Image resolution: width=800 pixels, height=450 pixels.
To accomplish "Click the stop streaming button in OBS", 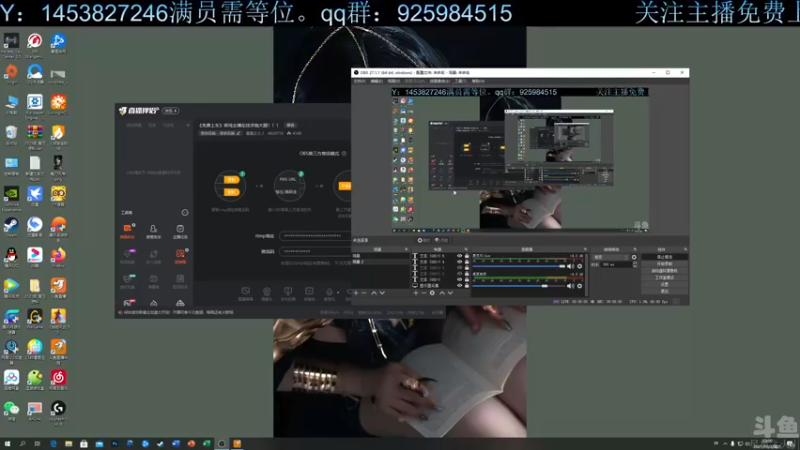I will pos(664,257).
